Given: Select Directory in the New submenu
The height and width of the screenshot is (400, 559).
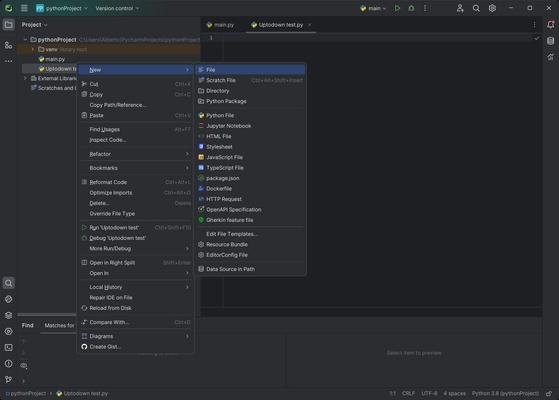Looking at the screenshot, I should tap(250, 91).
